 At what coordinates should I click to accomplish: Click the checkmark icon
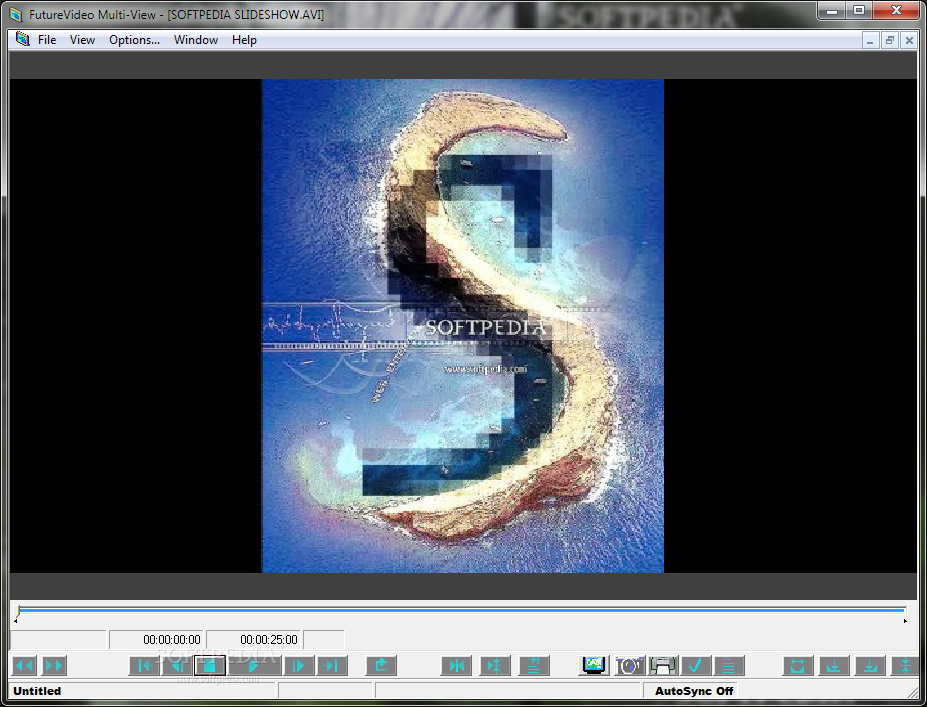pos(696,666)
